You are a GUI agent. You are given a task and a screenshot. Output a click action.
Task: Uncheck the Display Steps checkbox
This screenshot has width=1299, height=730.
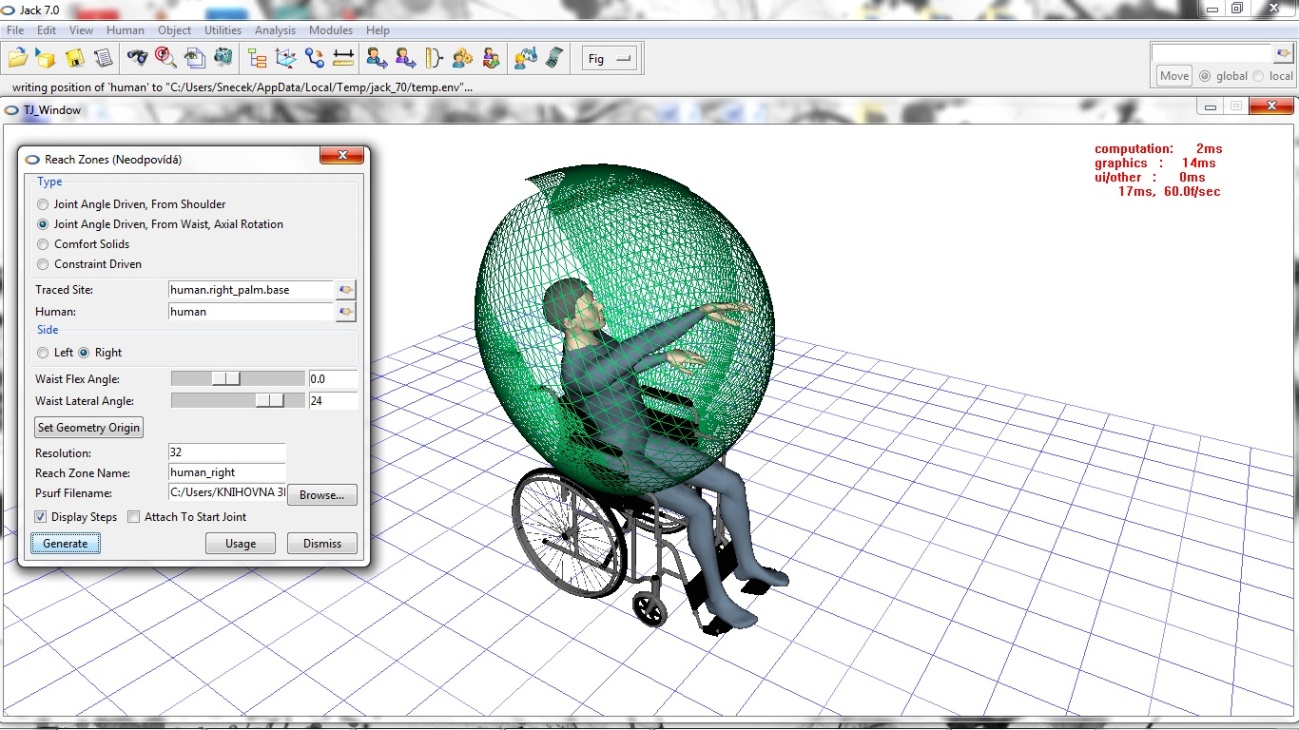41,517
